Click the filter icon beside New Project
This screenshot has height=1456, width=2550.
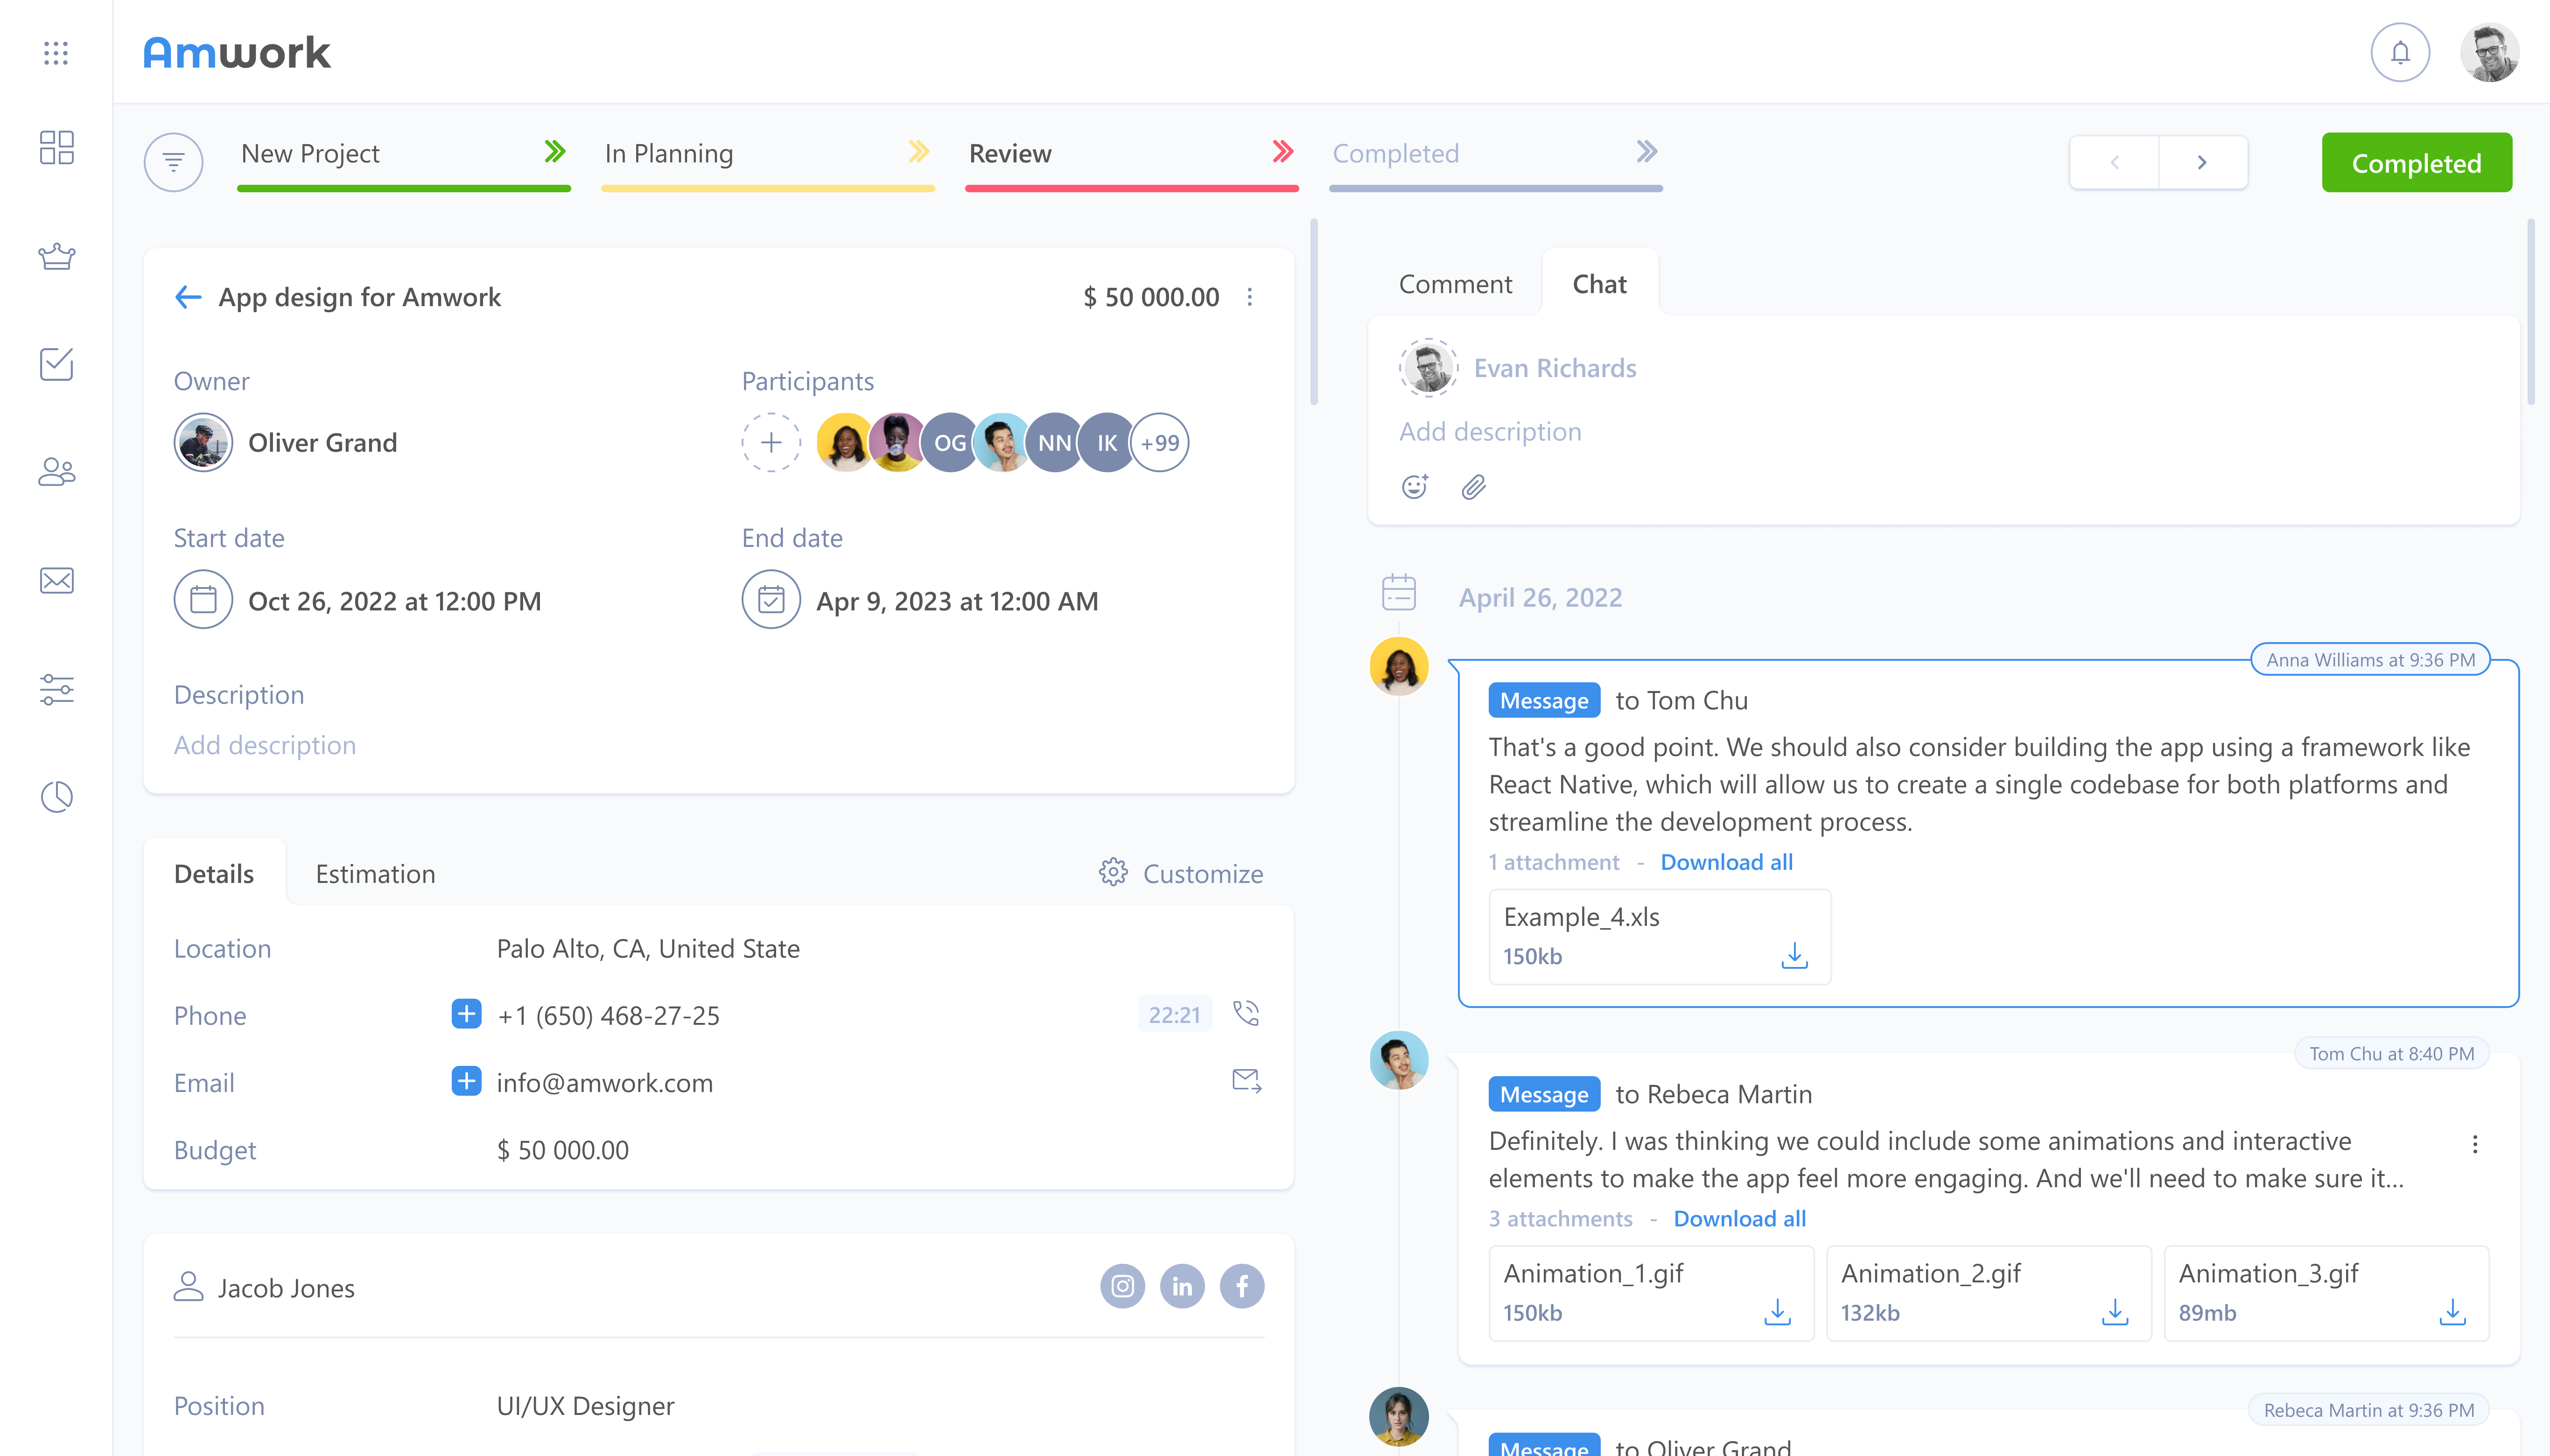(173, 162)
